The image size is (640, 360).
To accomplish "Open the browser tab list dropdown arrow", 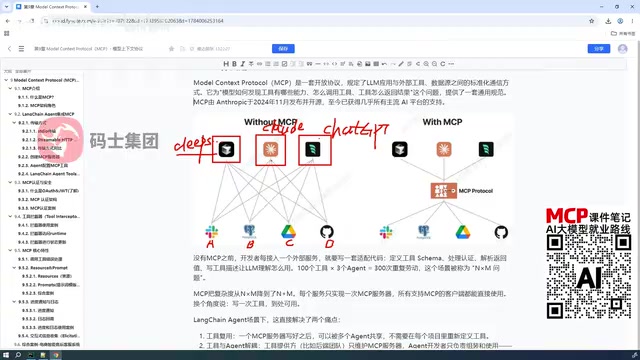I will coord(6,7).
